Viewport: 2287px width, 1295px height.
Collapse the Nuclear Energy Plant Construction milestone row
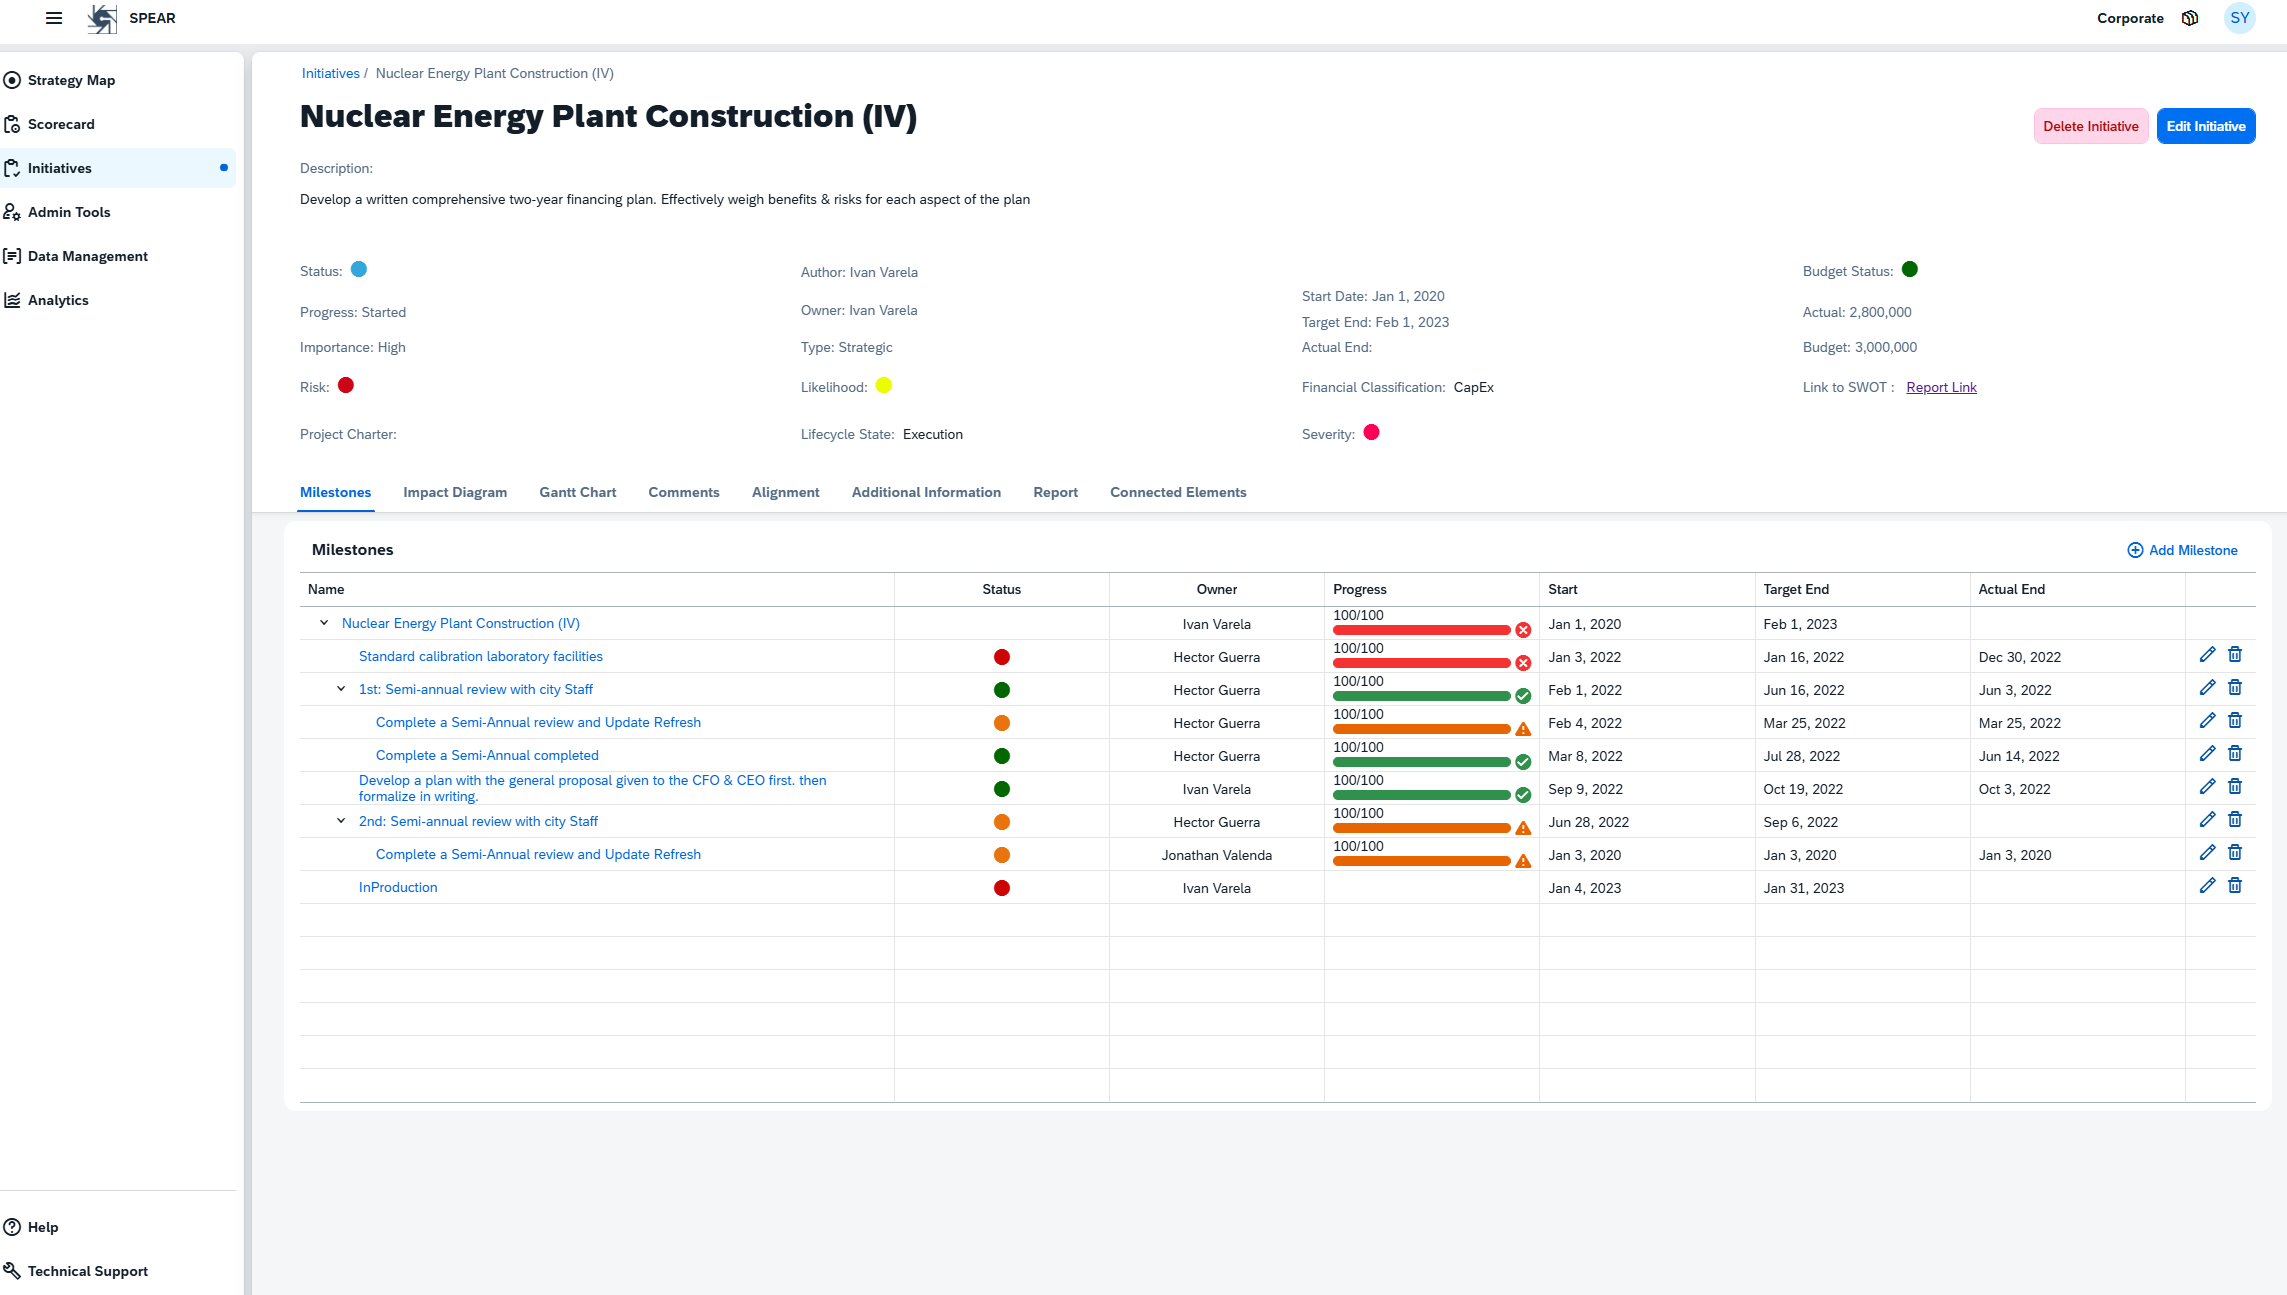coord(324,622)
